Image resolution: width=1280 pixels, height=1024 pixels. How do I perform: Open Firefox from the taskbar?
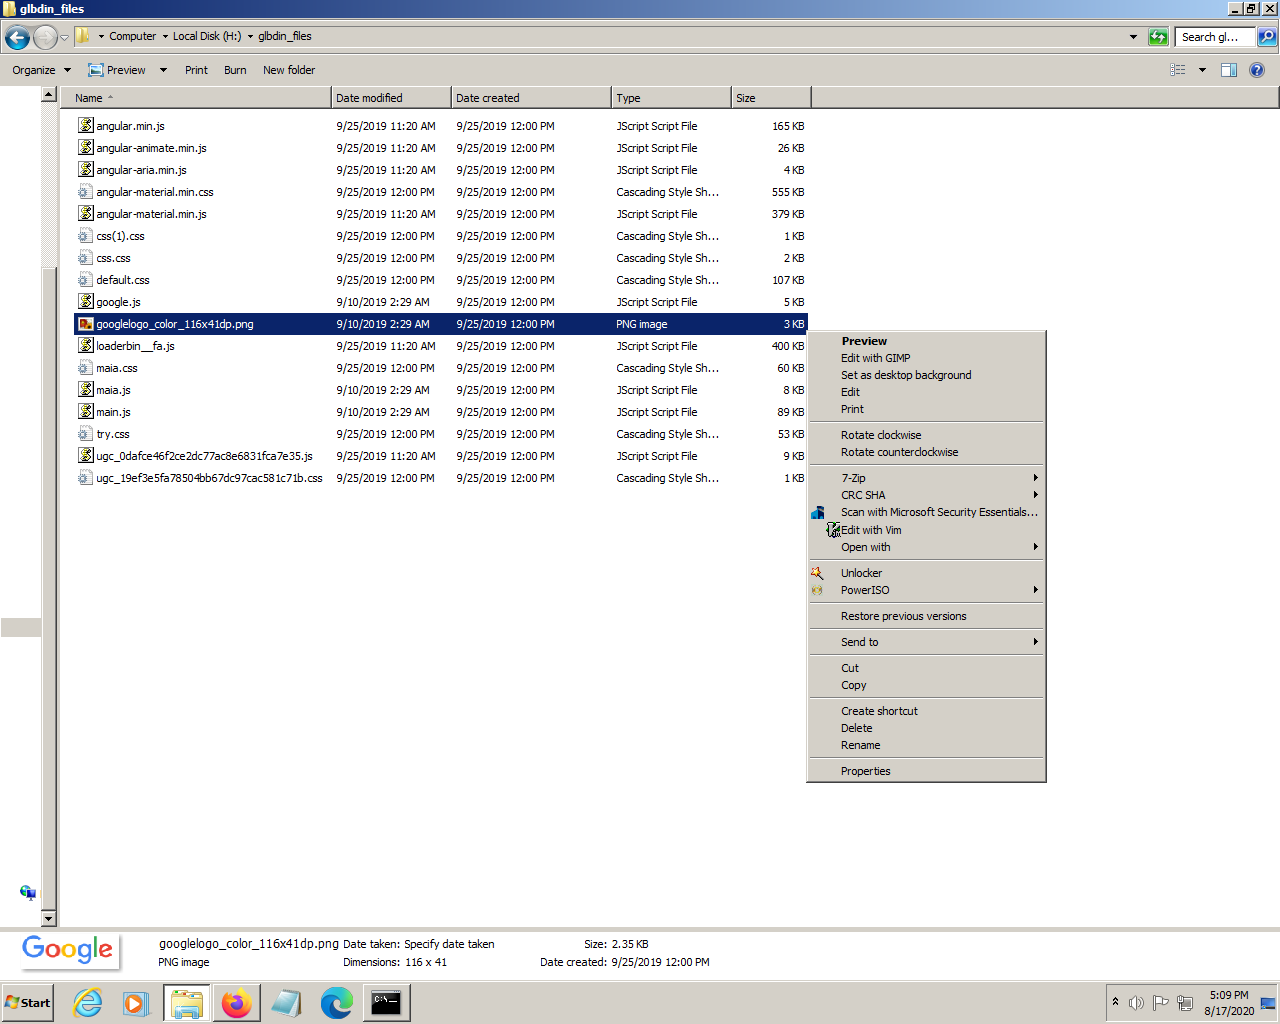point(237,1003)
